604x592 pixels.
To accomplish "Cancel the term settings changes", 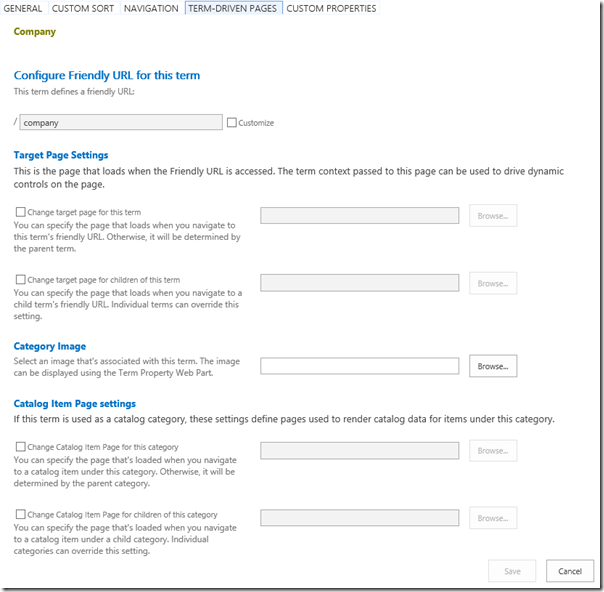I will click(x=569, y=571).
